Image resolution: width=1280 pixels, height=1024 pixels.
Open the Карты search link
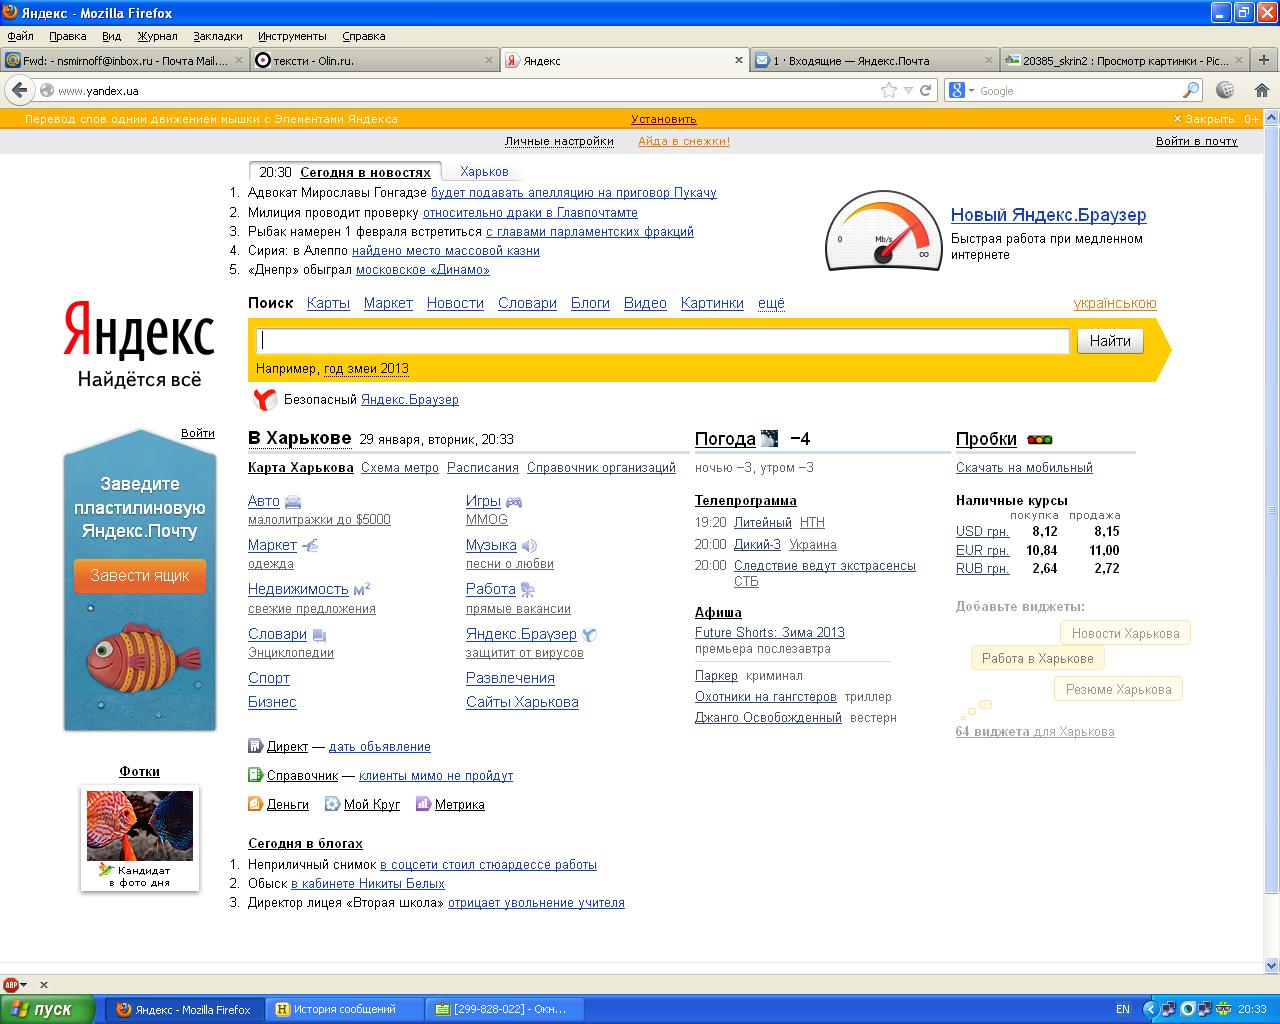click(328, 303)
